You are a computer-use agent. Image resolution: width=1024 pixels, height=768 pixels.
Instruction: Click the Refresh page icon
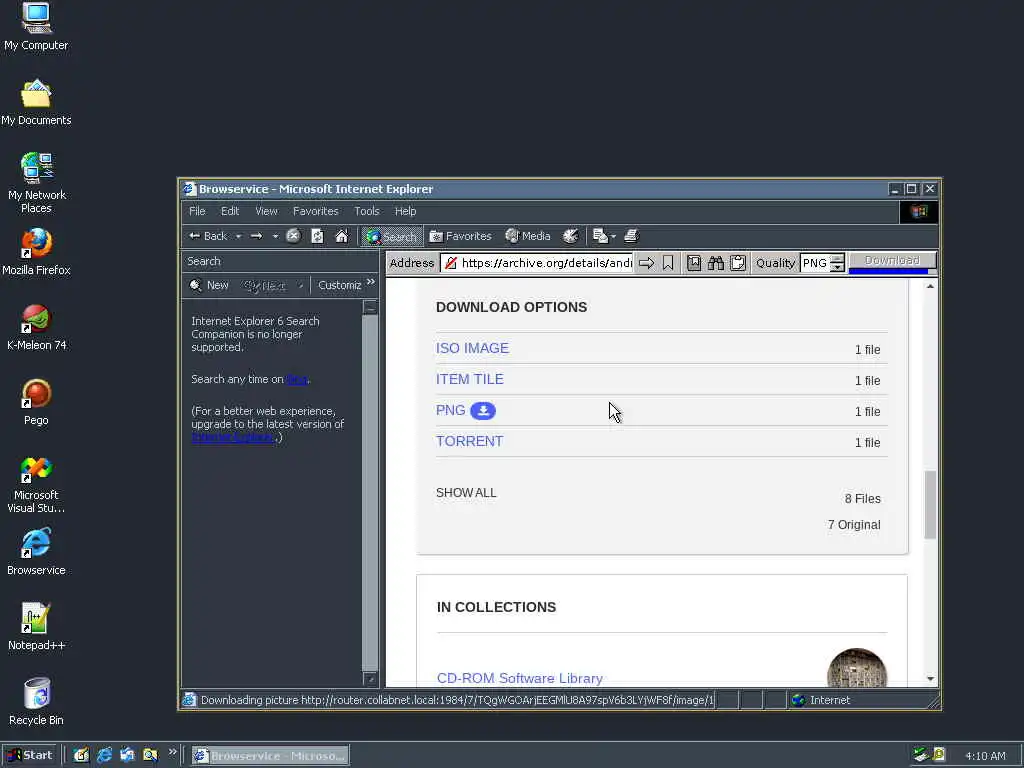tap(317, 236)
